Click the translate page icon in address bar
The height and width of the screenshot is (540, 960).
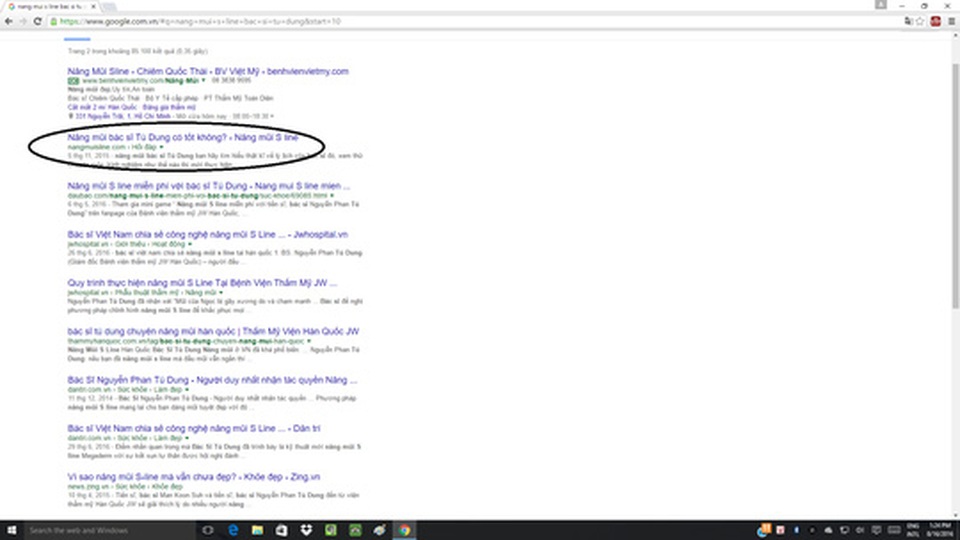tap(908, 20)
